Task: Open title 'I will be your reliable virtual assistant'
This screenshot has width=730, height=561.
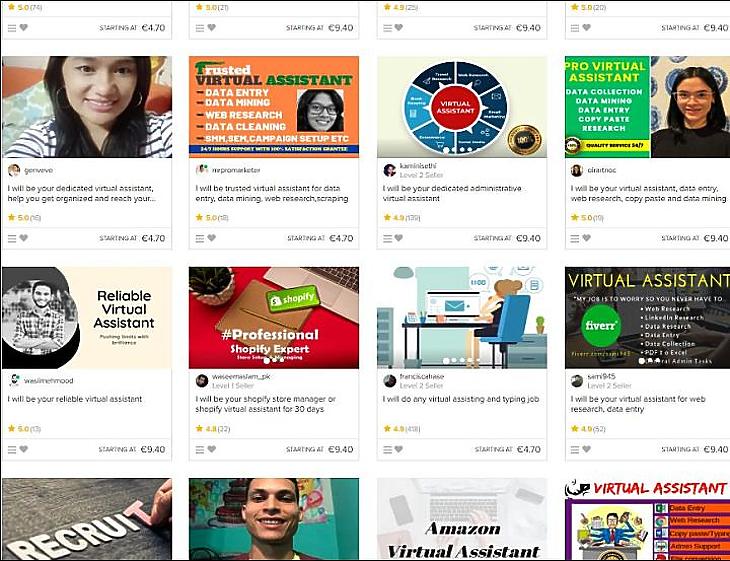Action: click(x=75, y=399)
